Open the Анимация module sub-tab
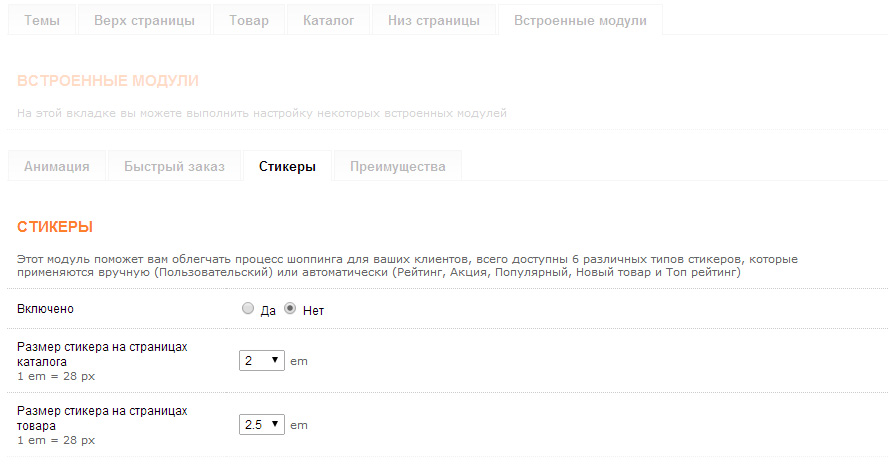Screen dimensions: 896x466 point(56,166)
